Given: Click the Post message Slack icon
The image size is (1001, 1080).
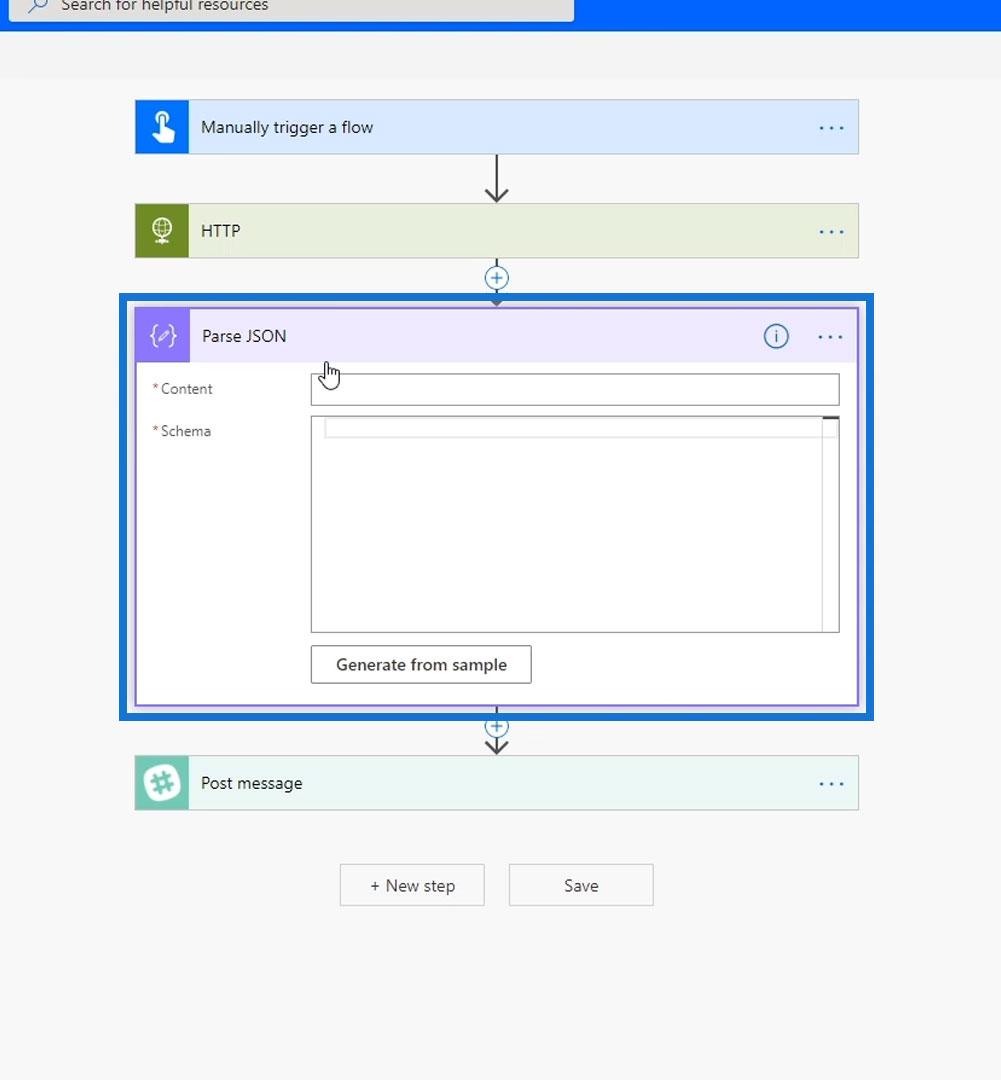Looking at the screenshot, I should click(x=162, y=783).
